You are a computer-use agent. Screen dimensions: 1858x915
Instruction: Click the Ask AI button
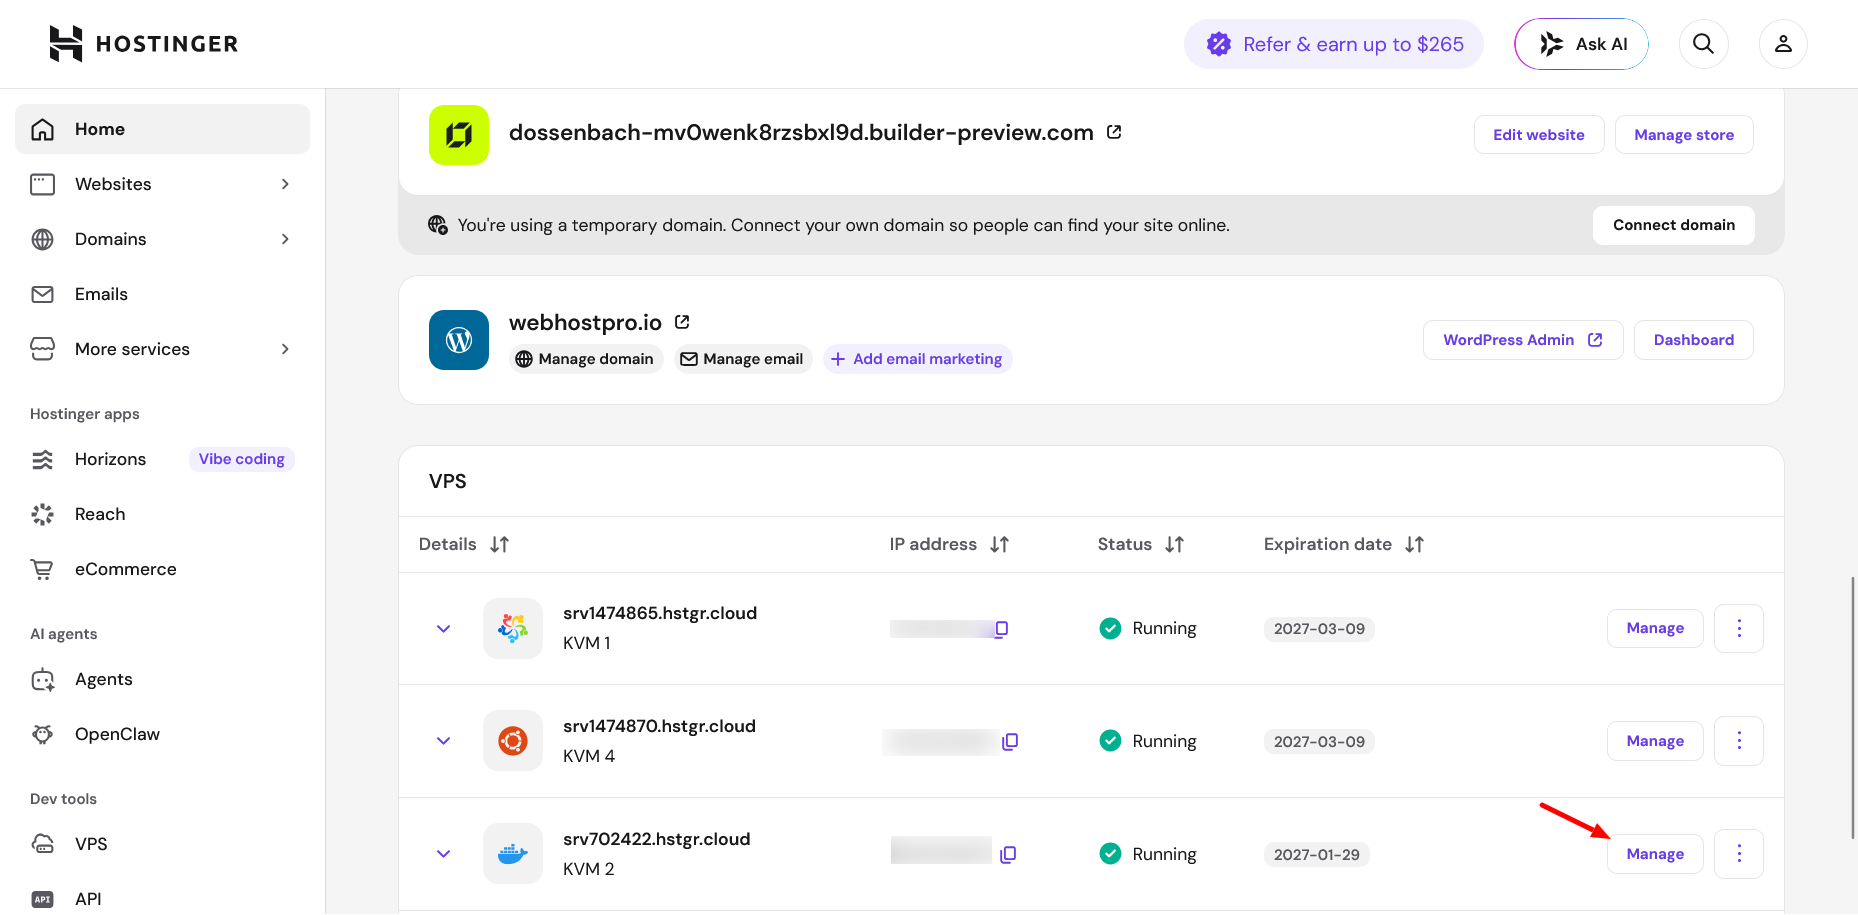click(x=1581, y=44)
